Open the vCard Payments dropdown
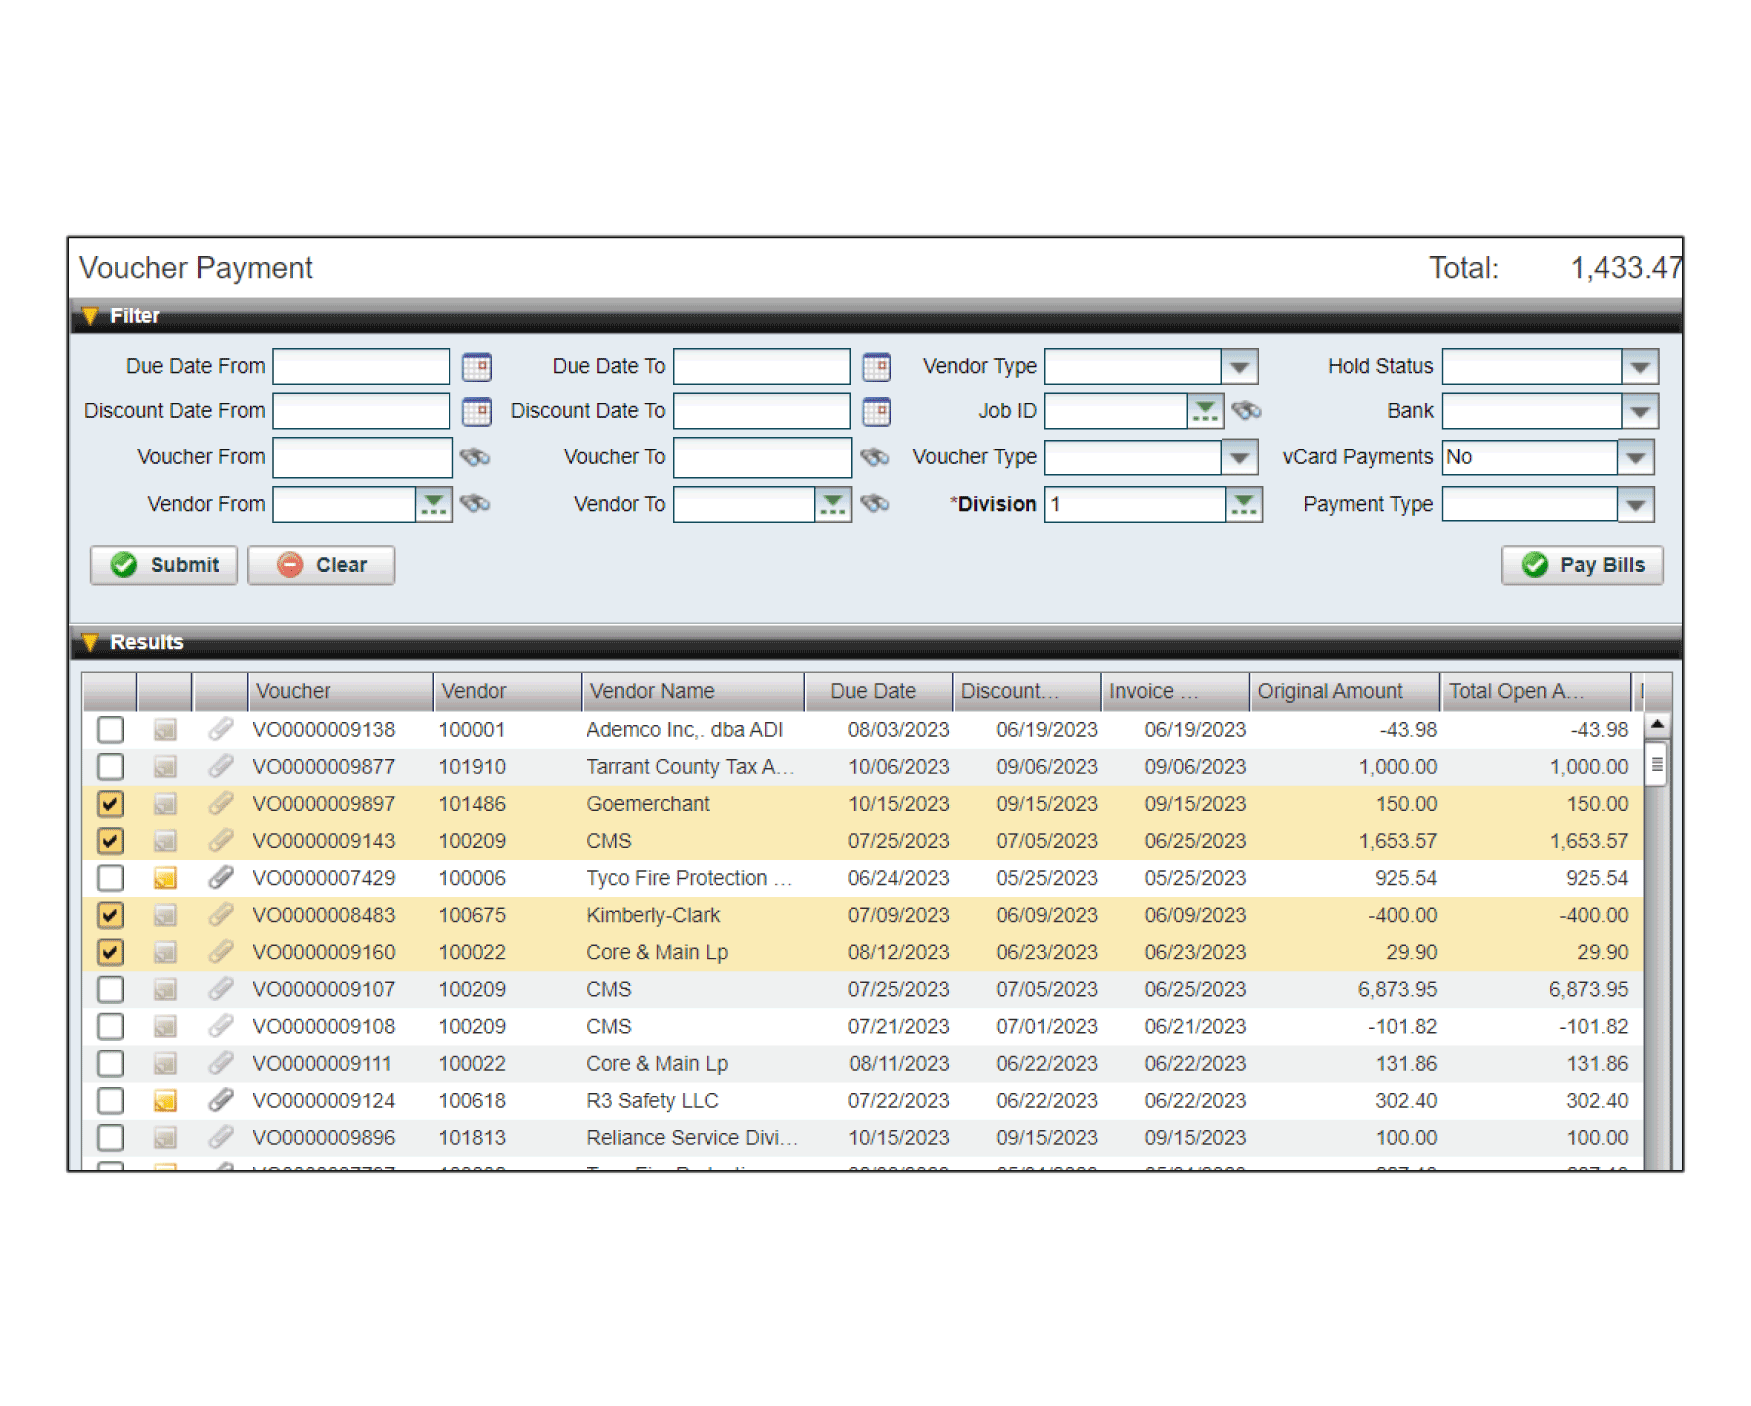The width and height of the screenshot is (1751, 1406). point(1635,457)
